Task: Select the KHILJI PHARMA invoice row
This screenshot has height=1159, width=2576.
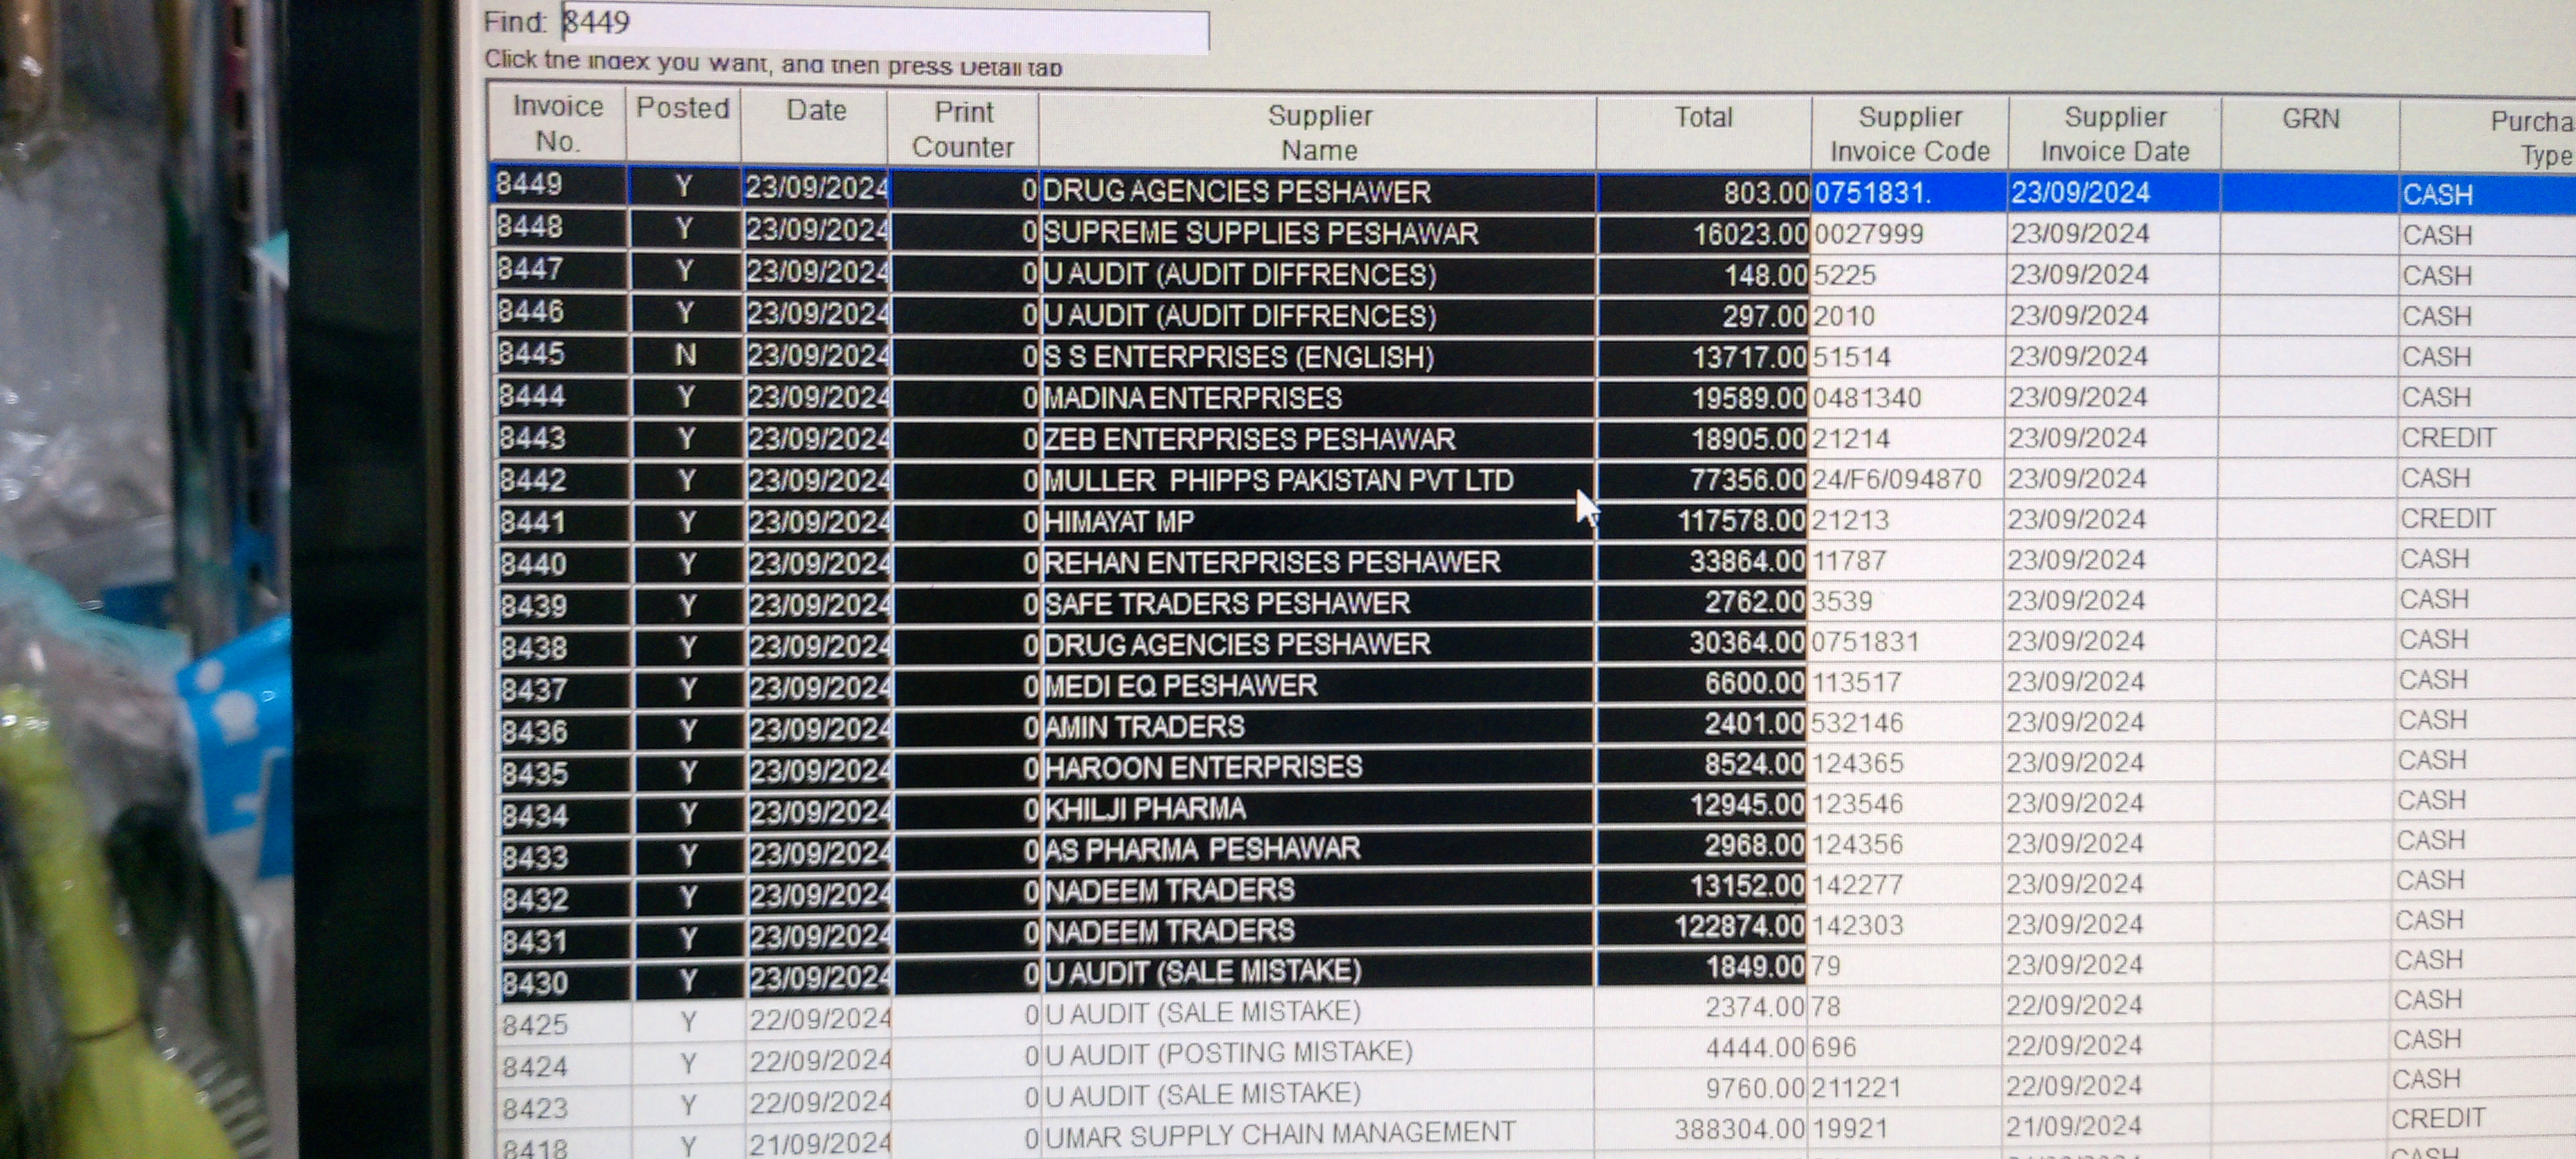Action: tap(1144, 809)
